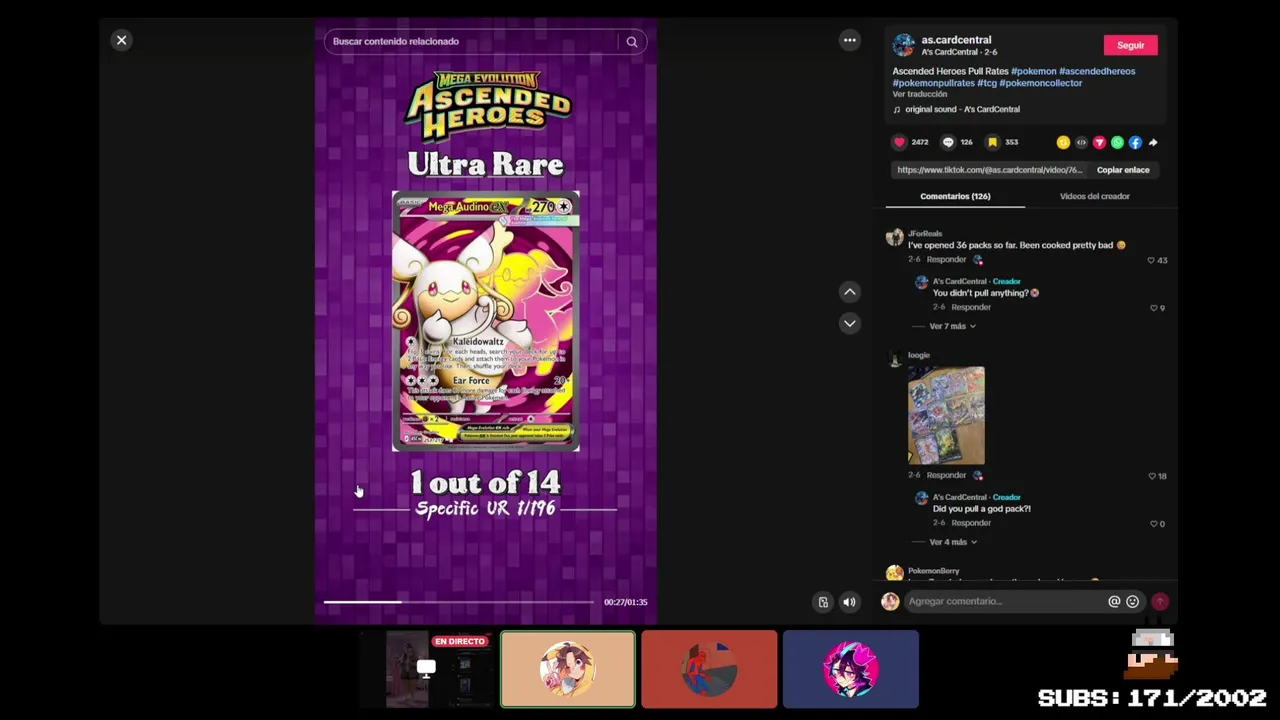Click the Seguir follow button
1280x720 pixels.
(1130, 45)
